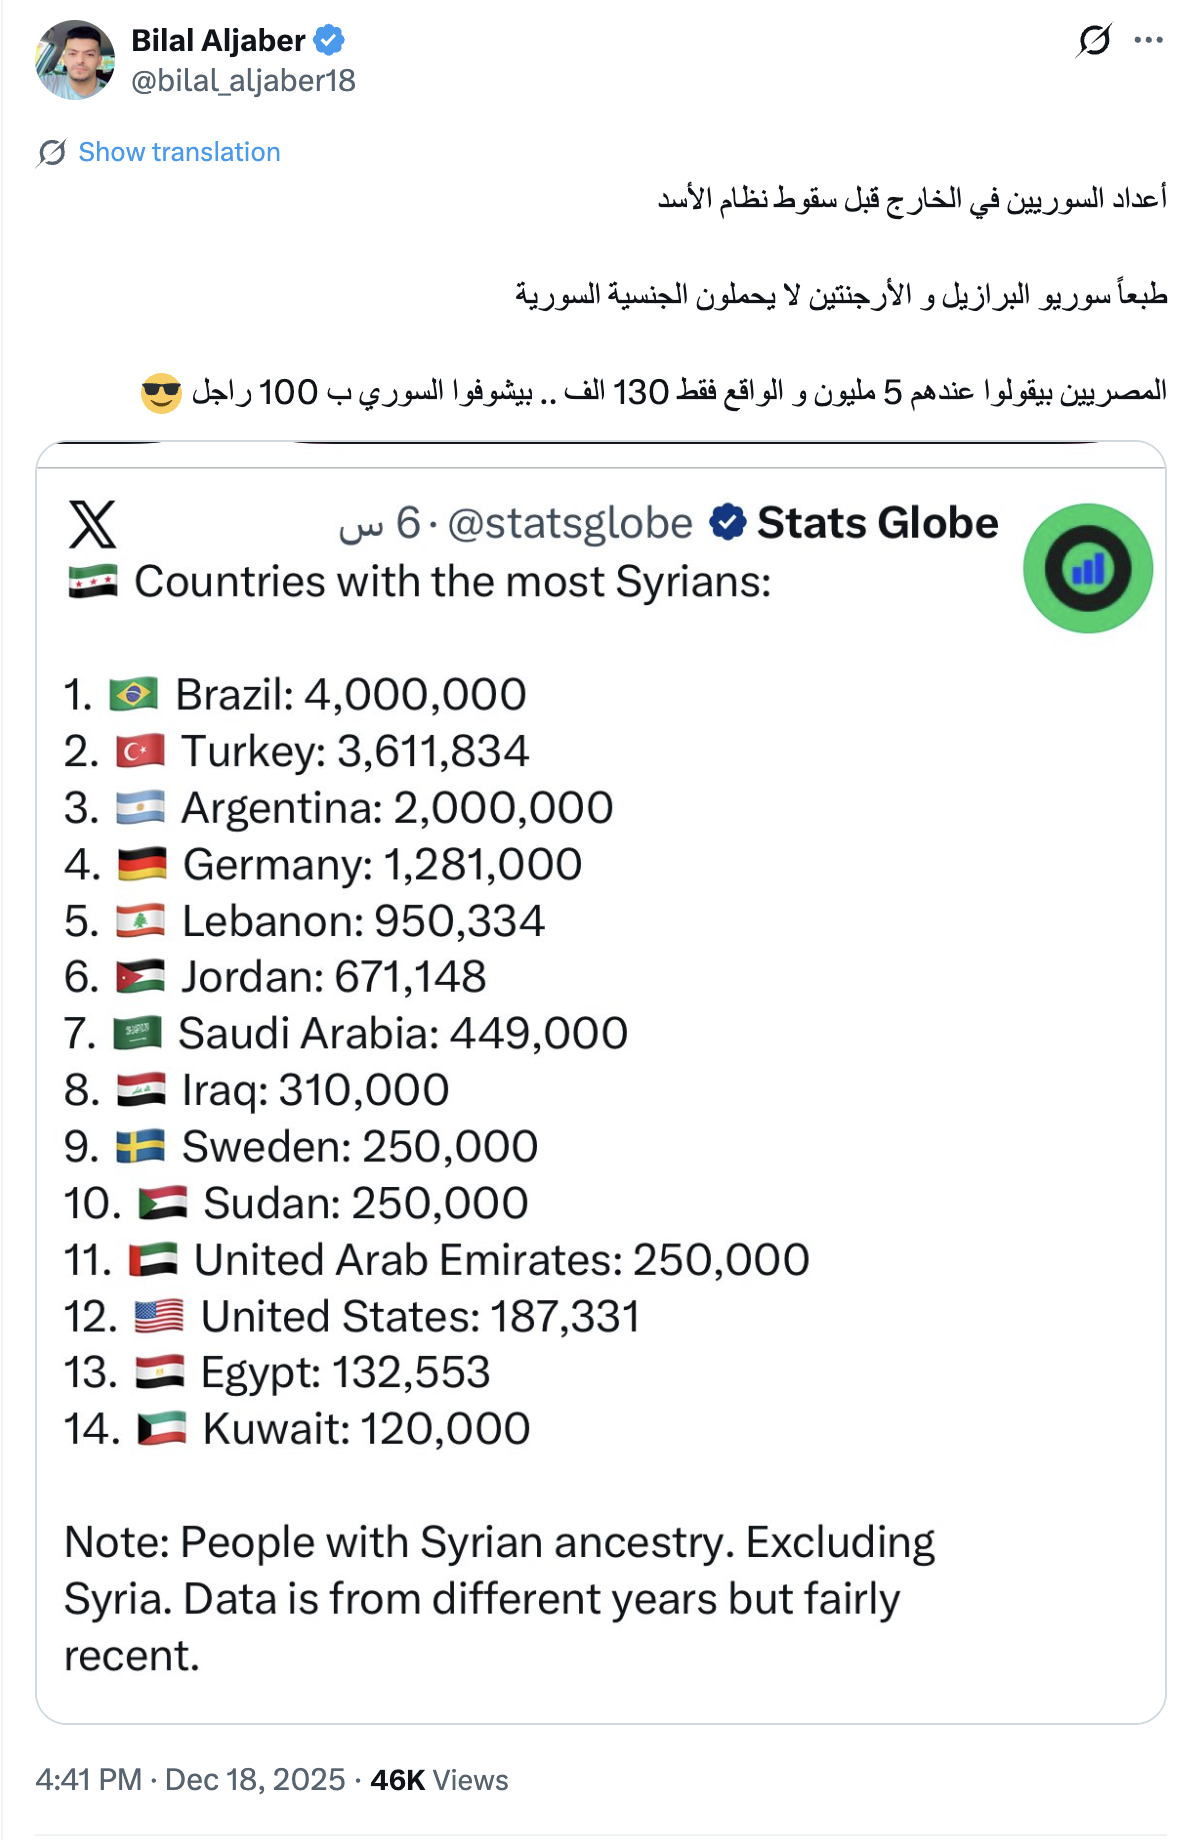Open Bilal Aljaber's profile picture
The image size is (1198, 1840).
[x=75, y=60]
